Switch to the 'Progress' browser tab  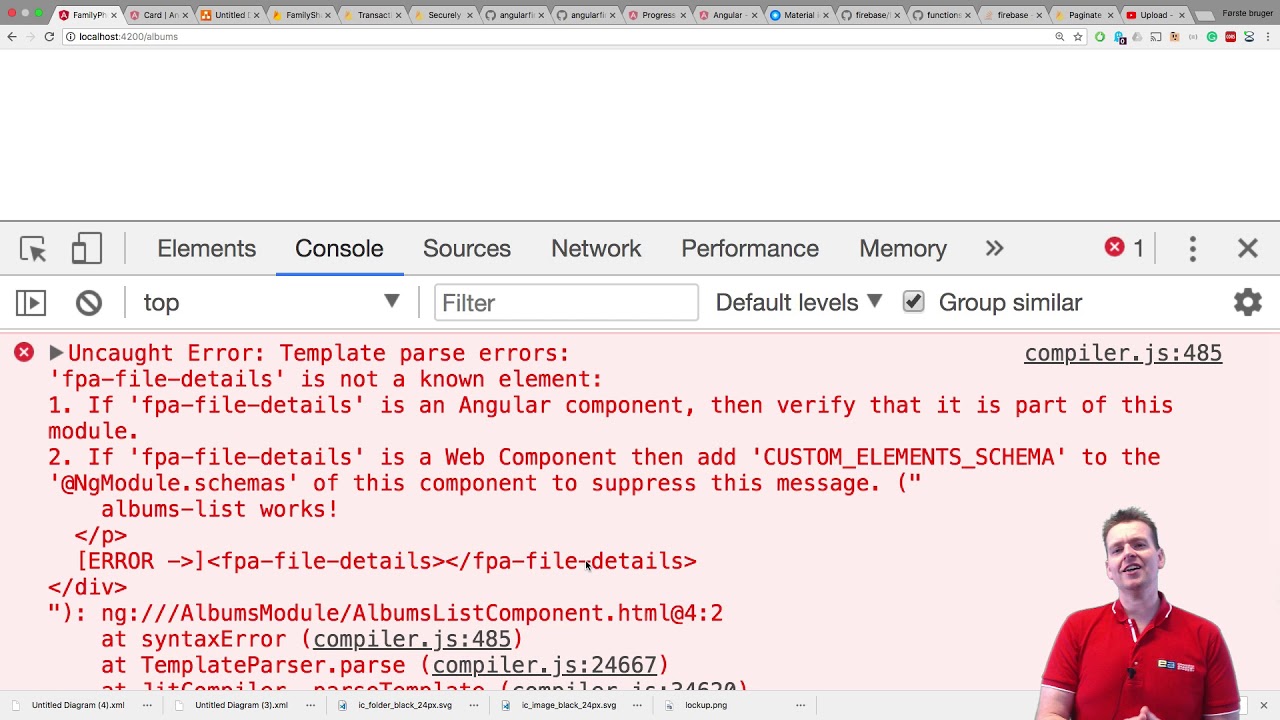[657, 15]
